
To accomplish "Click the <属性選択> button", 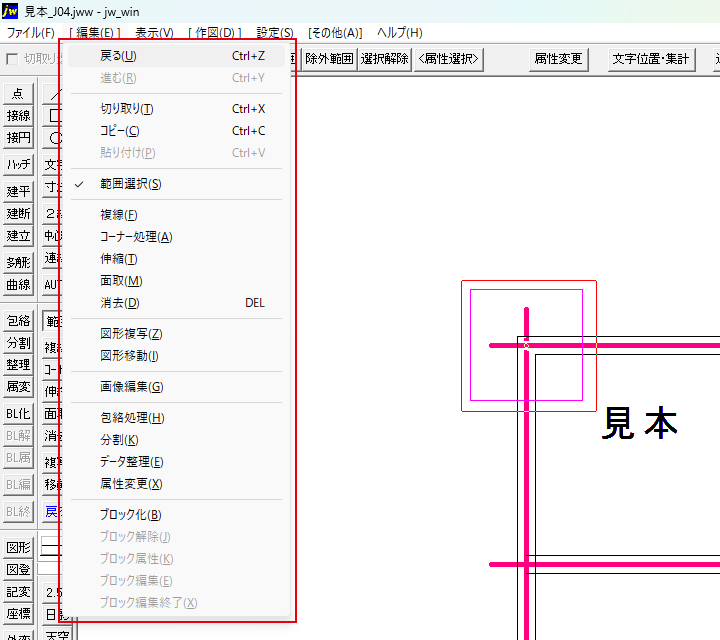I will [449, 59].
